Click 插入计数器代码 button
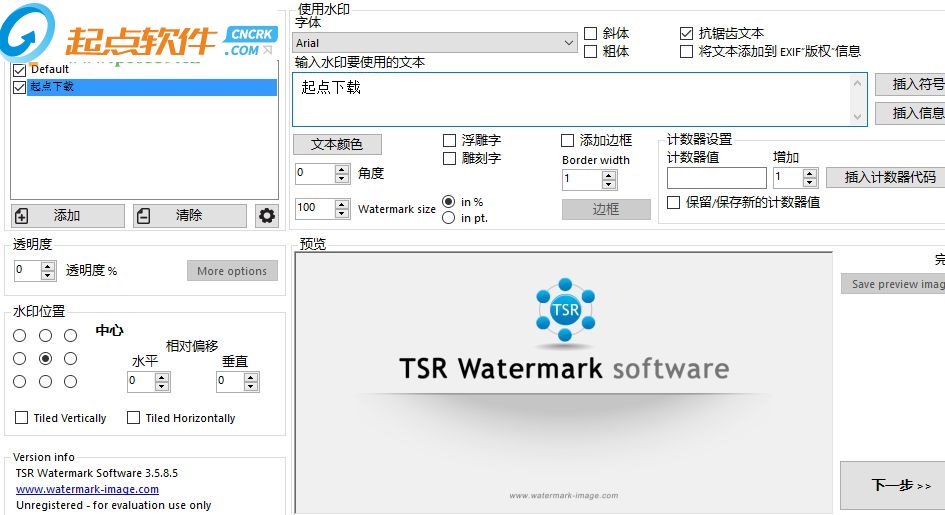 coord(886,177)
